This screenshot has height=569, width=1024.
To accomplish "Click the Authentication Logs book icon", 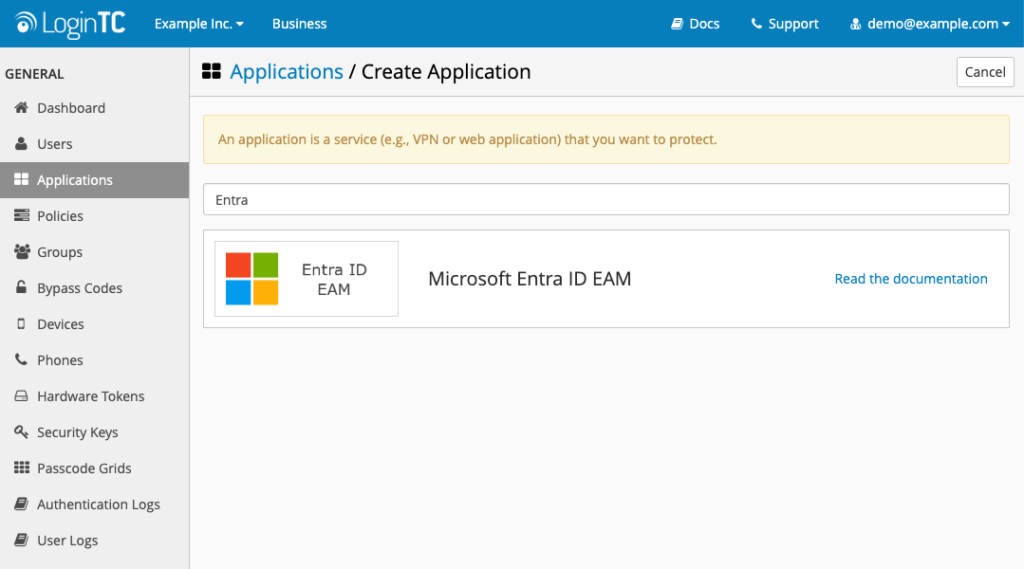I will point(22,504).
